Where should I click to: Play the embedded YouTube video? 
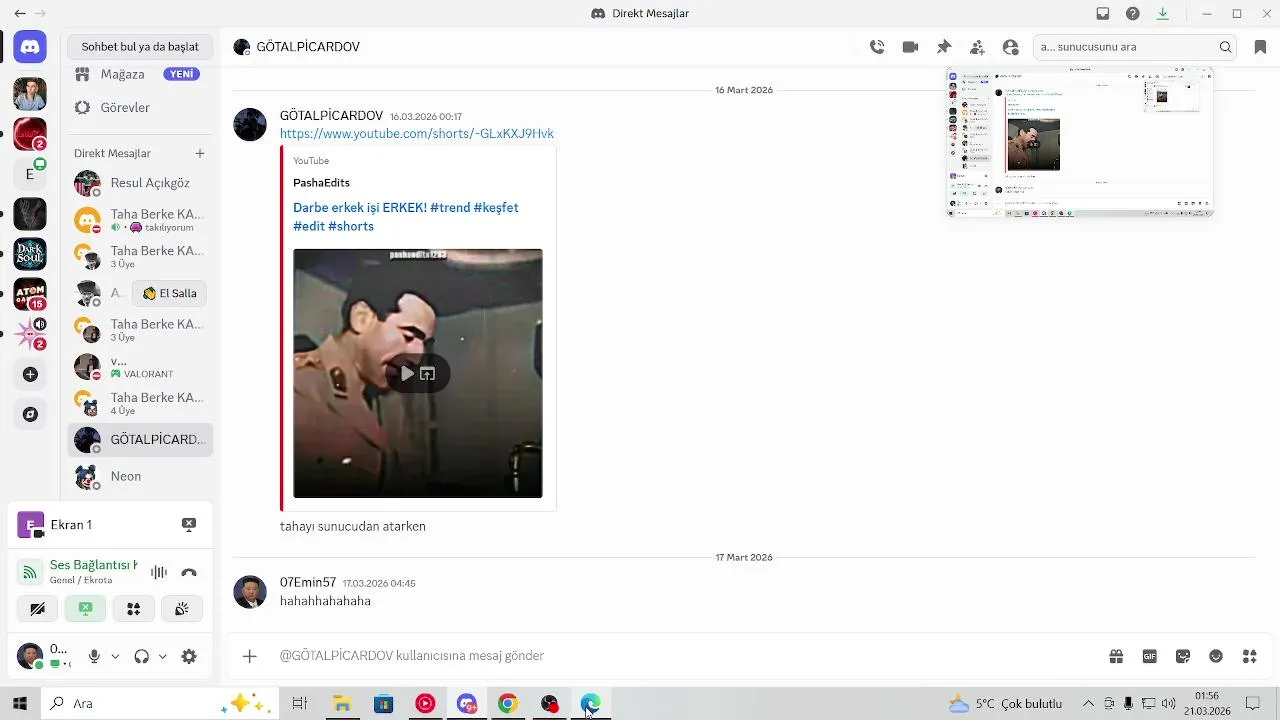(407, 374)
